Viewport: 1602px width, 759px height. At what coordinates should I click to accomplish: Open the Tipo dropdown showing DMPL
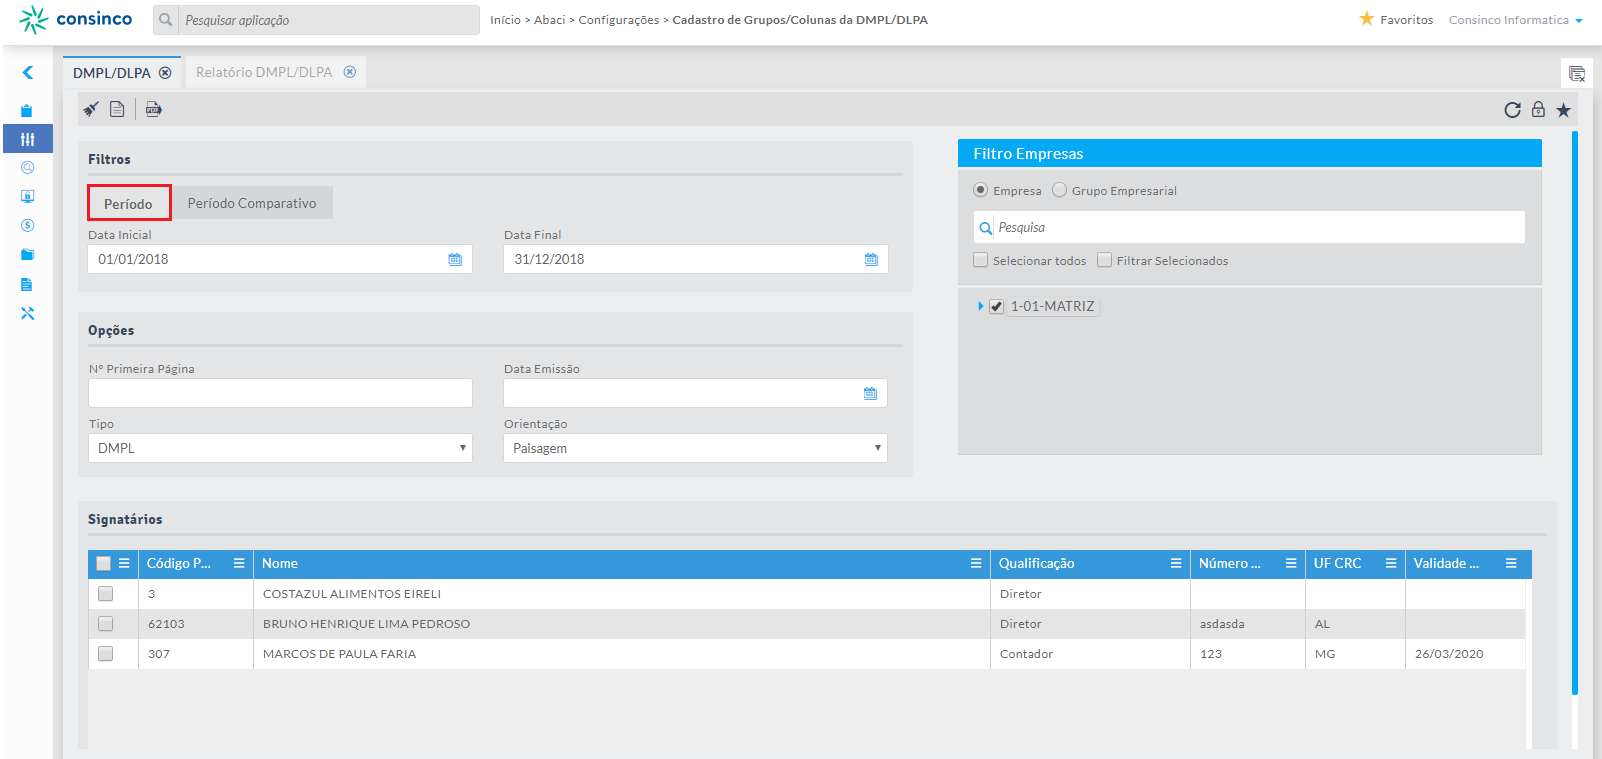tap(280, 448)
